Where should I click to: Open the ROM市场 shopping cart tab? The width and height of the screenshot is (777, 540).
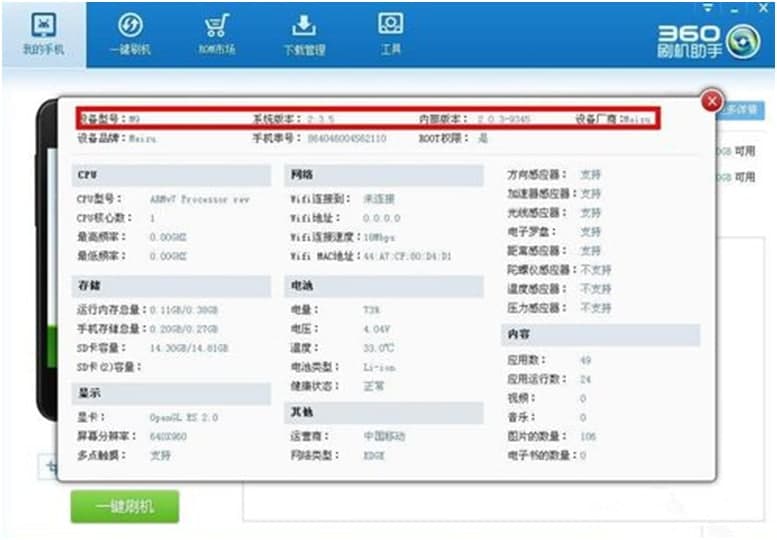click(217, 35)
